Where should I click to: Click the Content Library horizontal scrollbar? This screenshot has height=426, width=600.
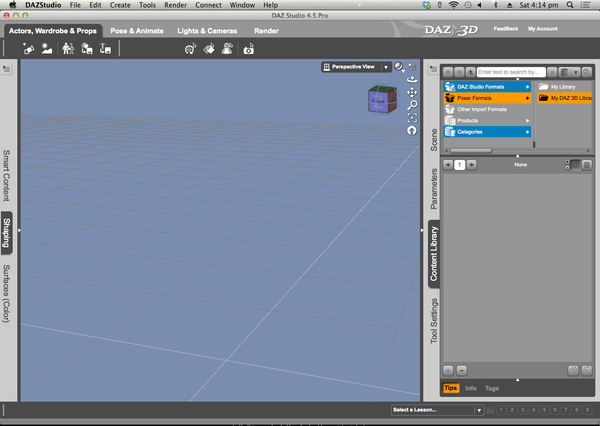pyautogui.click(x=471, y=151)
